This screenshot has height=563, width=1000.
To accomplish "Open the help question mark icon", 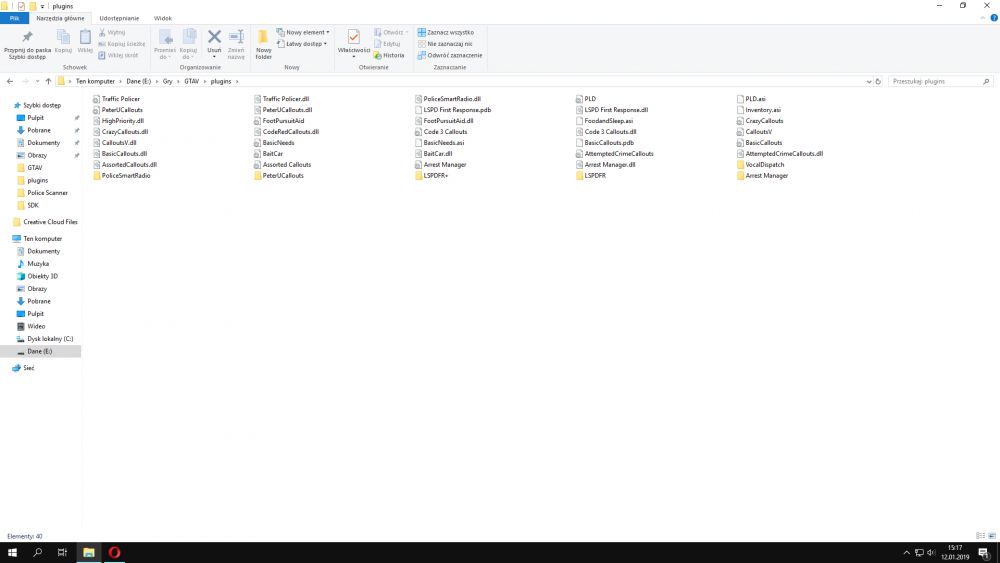I will (x=994, y=18).
